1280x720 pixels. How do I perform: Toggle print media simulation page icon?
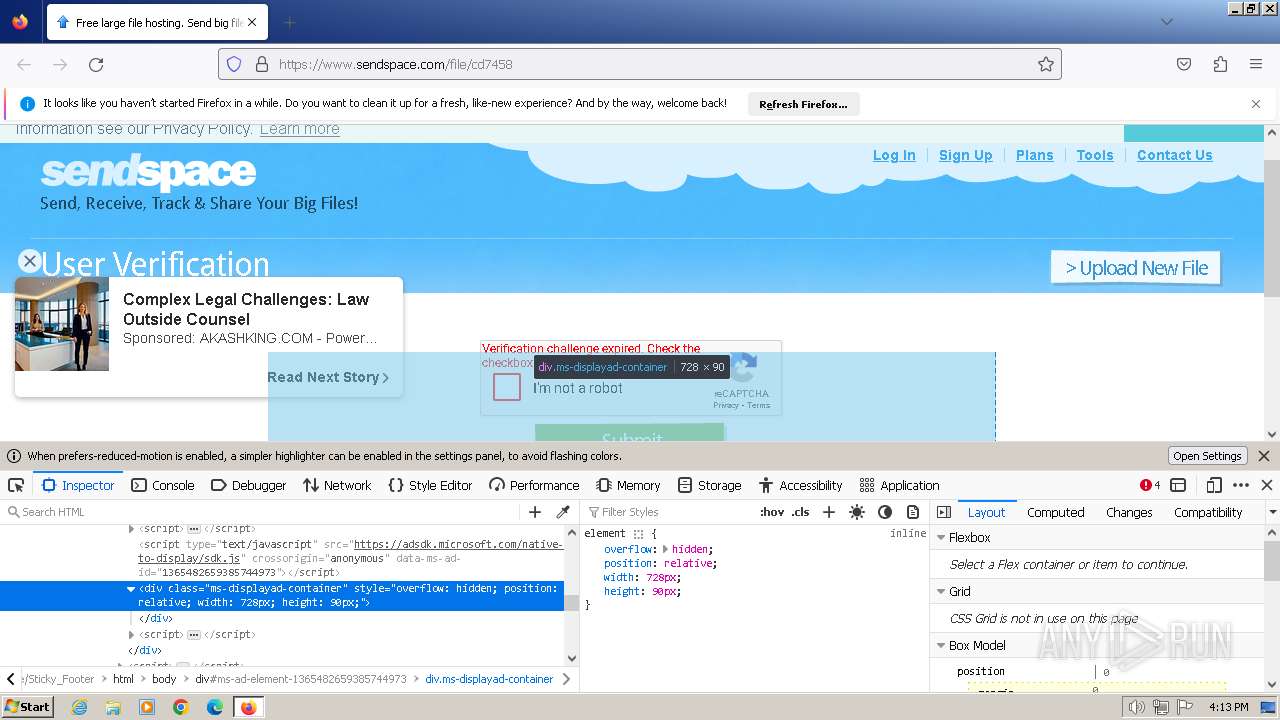[913, 512]
